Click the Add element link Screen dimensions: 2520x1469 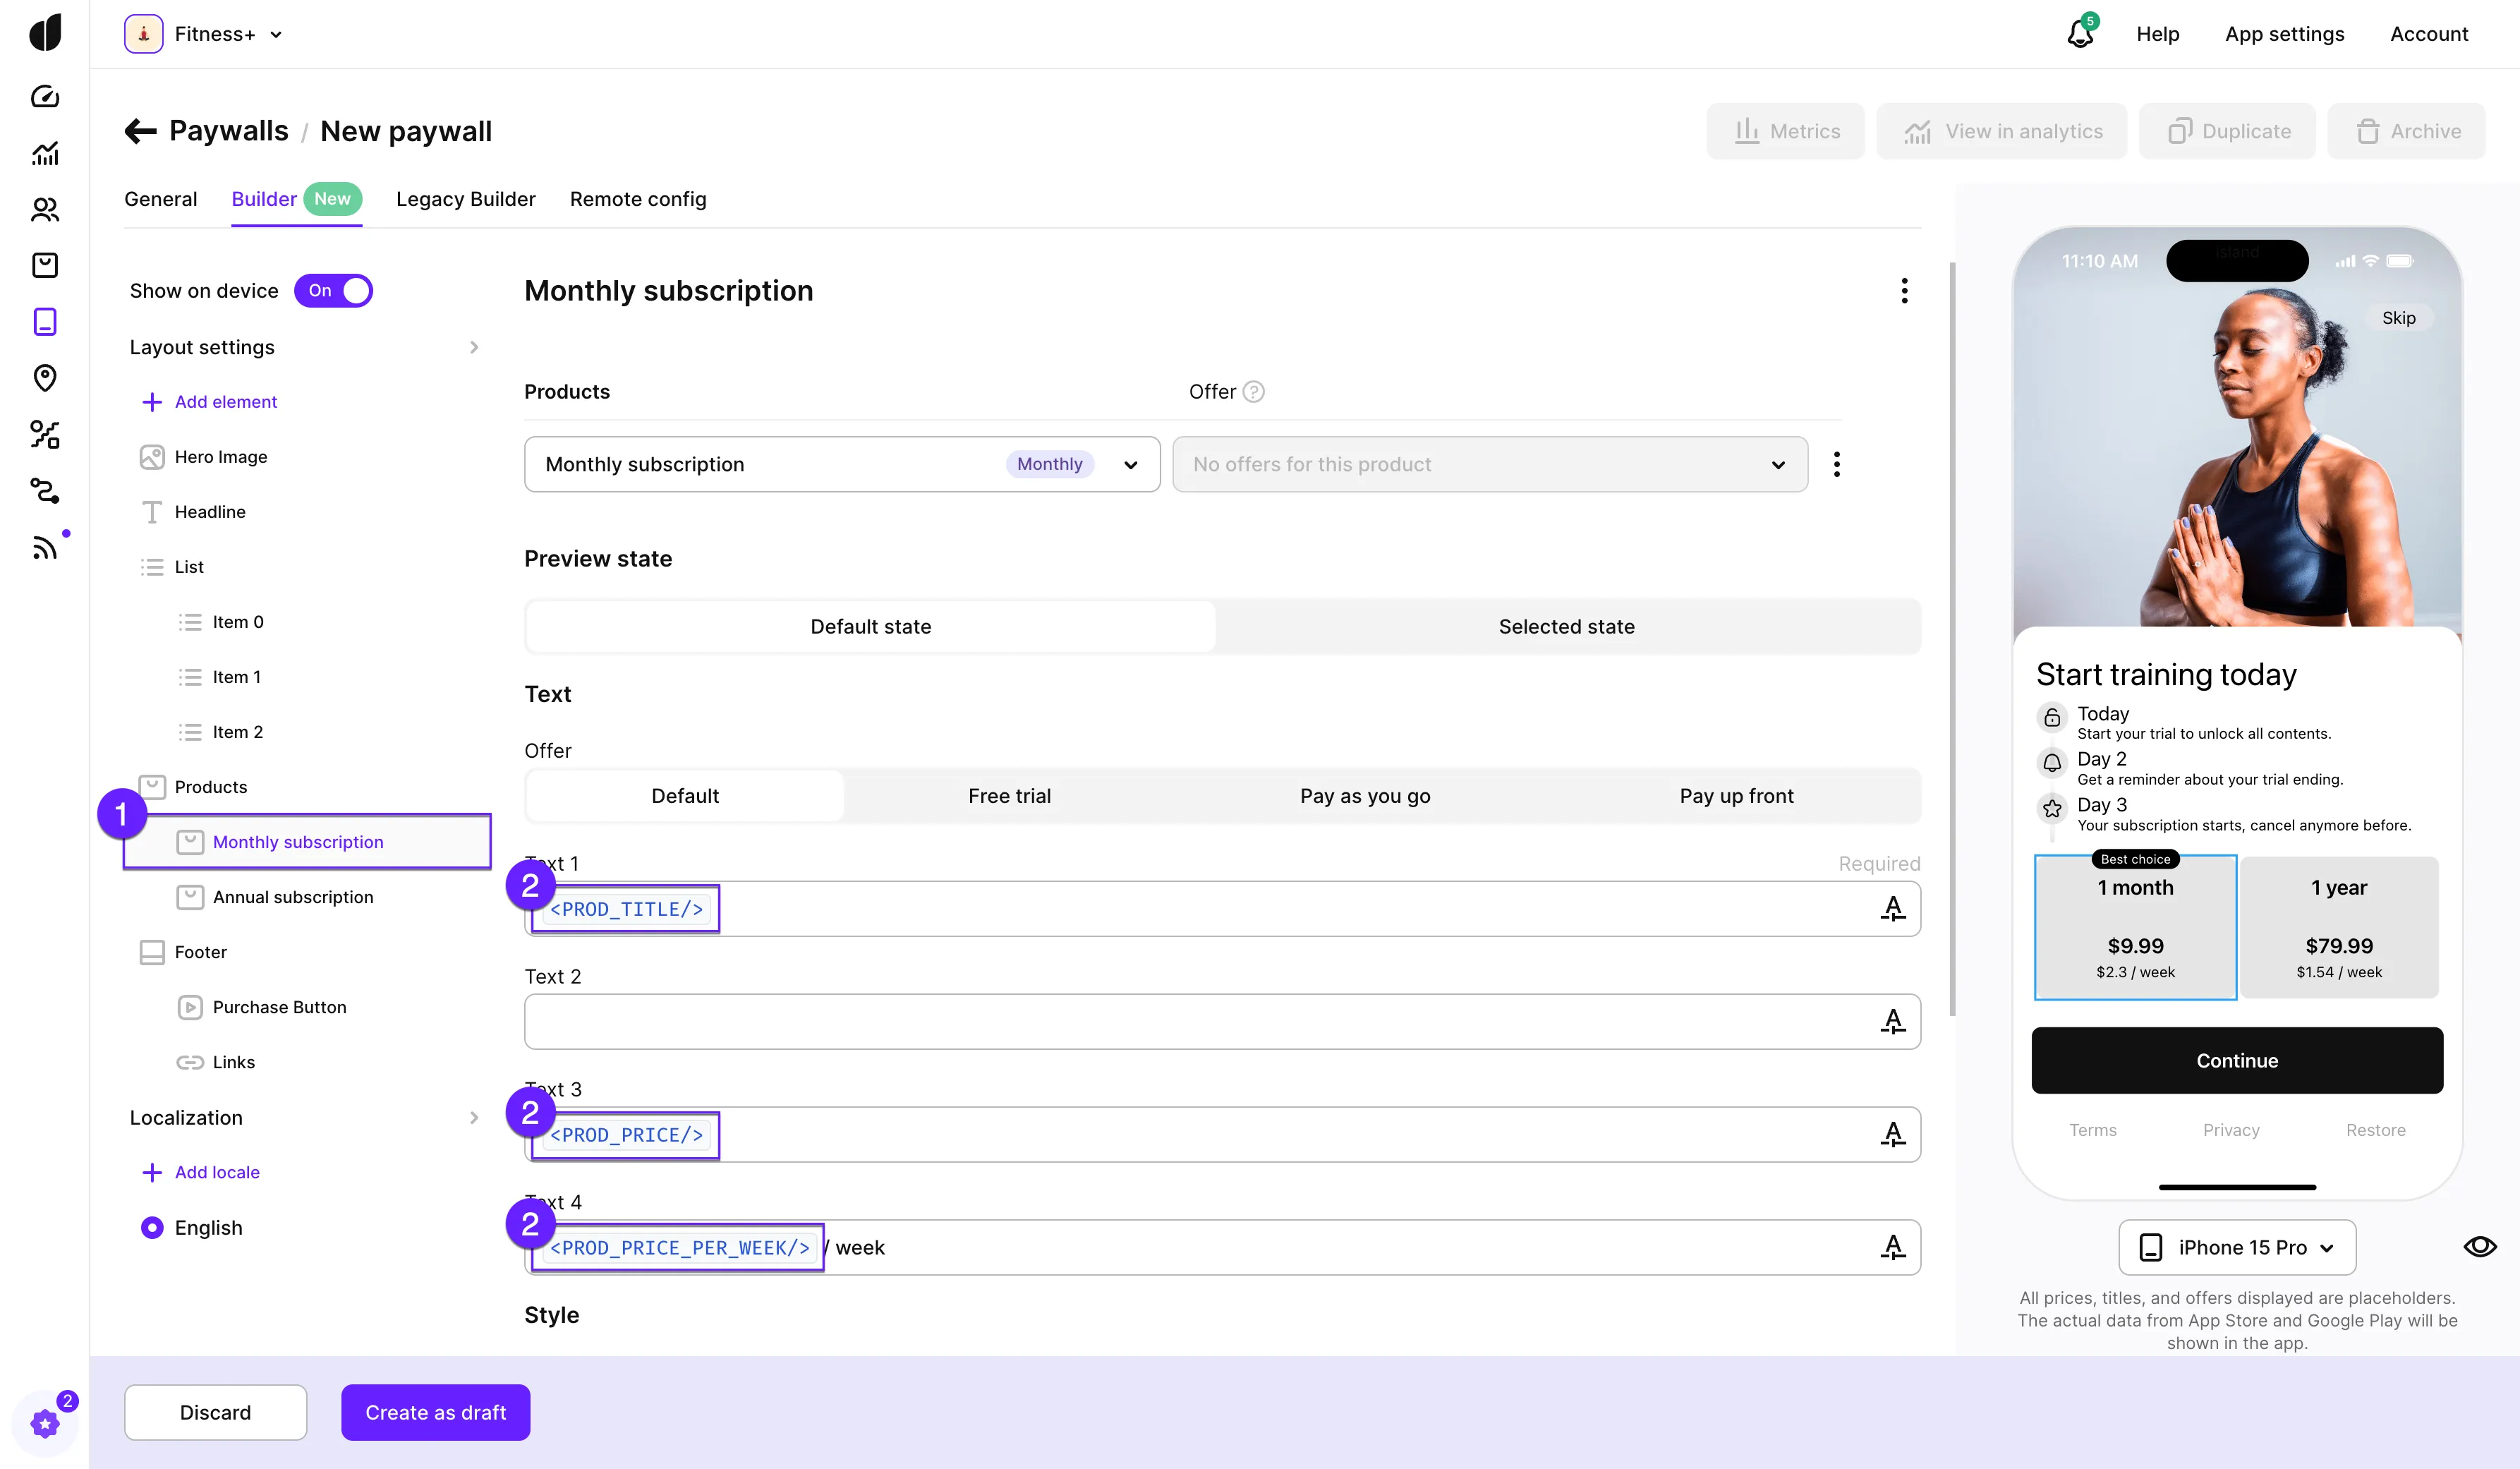[225, 402]
